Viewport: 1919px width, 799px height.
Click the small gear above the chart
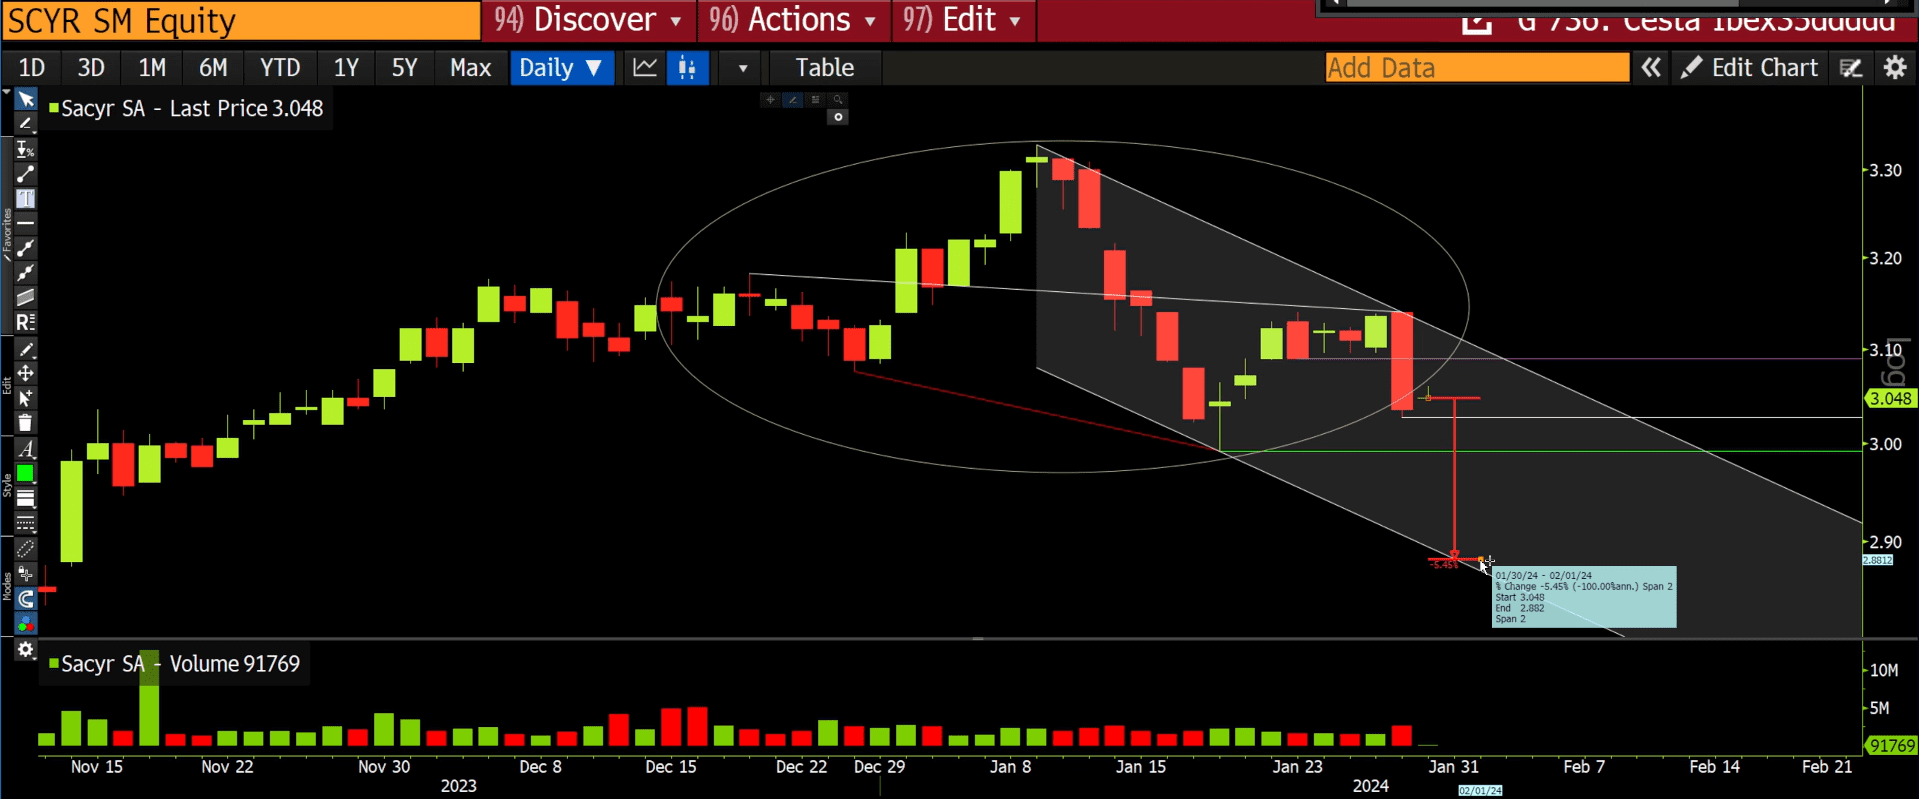pyautogui.click(x=838, y=117)
